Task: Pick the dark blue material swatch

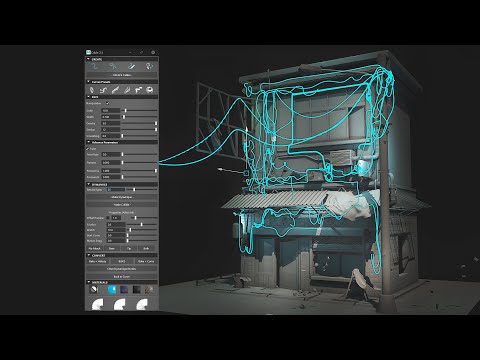Action: pos(124,290)
